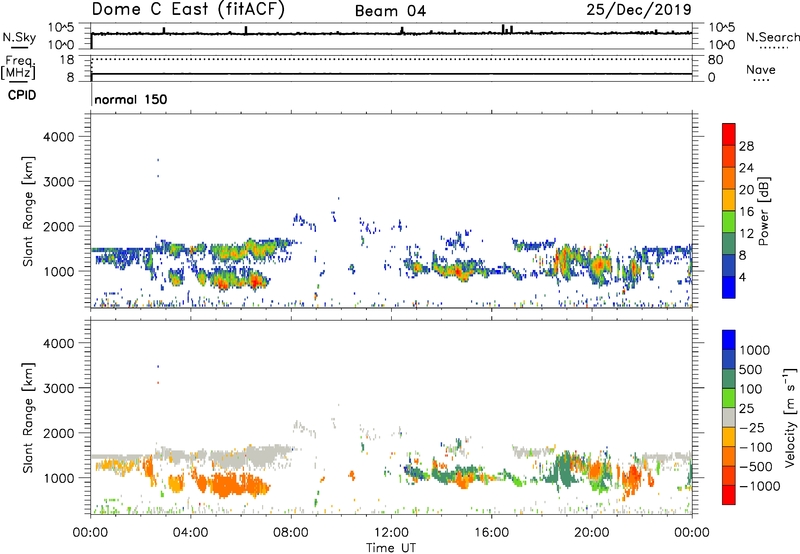Click the '1000' tick in power panel

(x=58, y=271)
